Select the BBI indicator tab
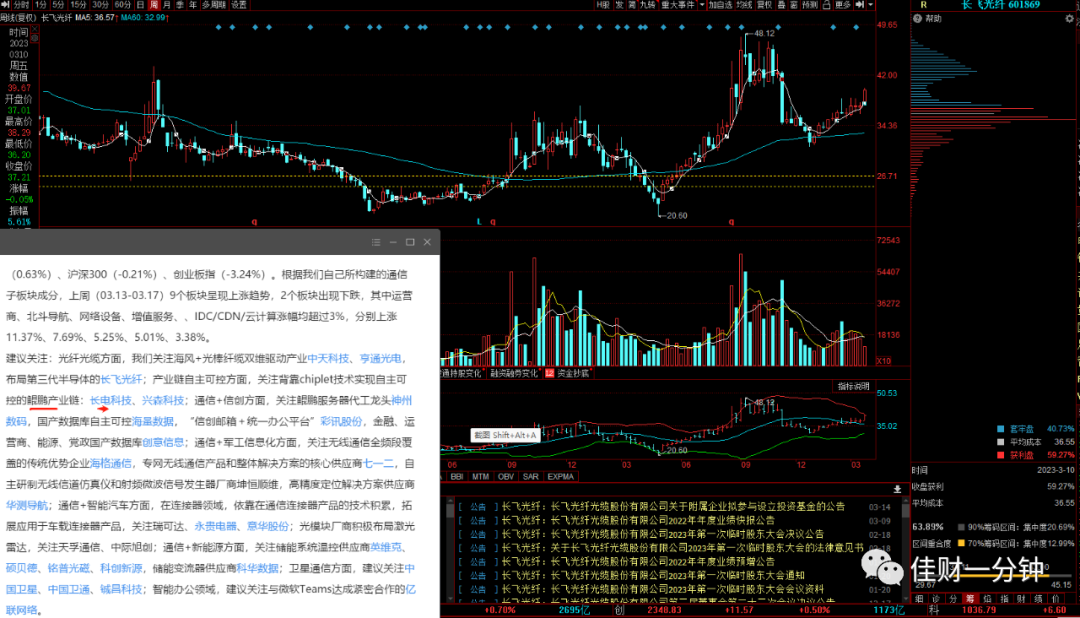The height and width of the screenshot is (618, 1080). click(457, 476)
